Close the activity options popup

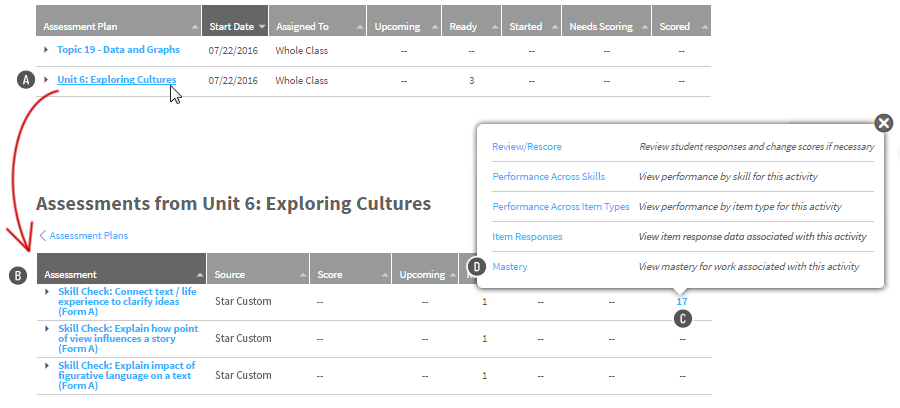[883, 123]
